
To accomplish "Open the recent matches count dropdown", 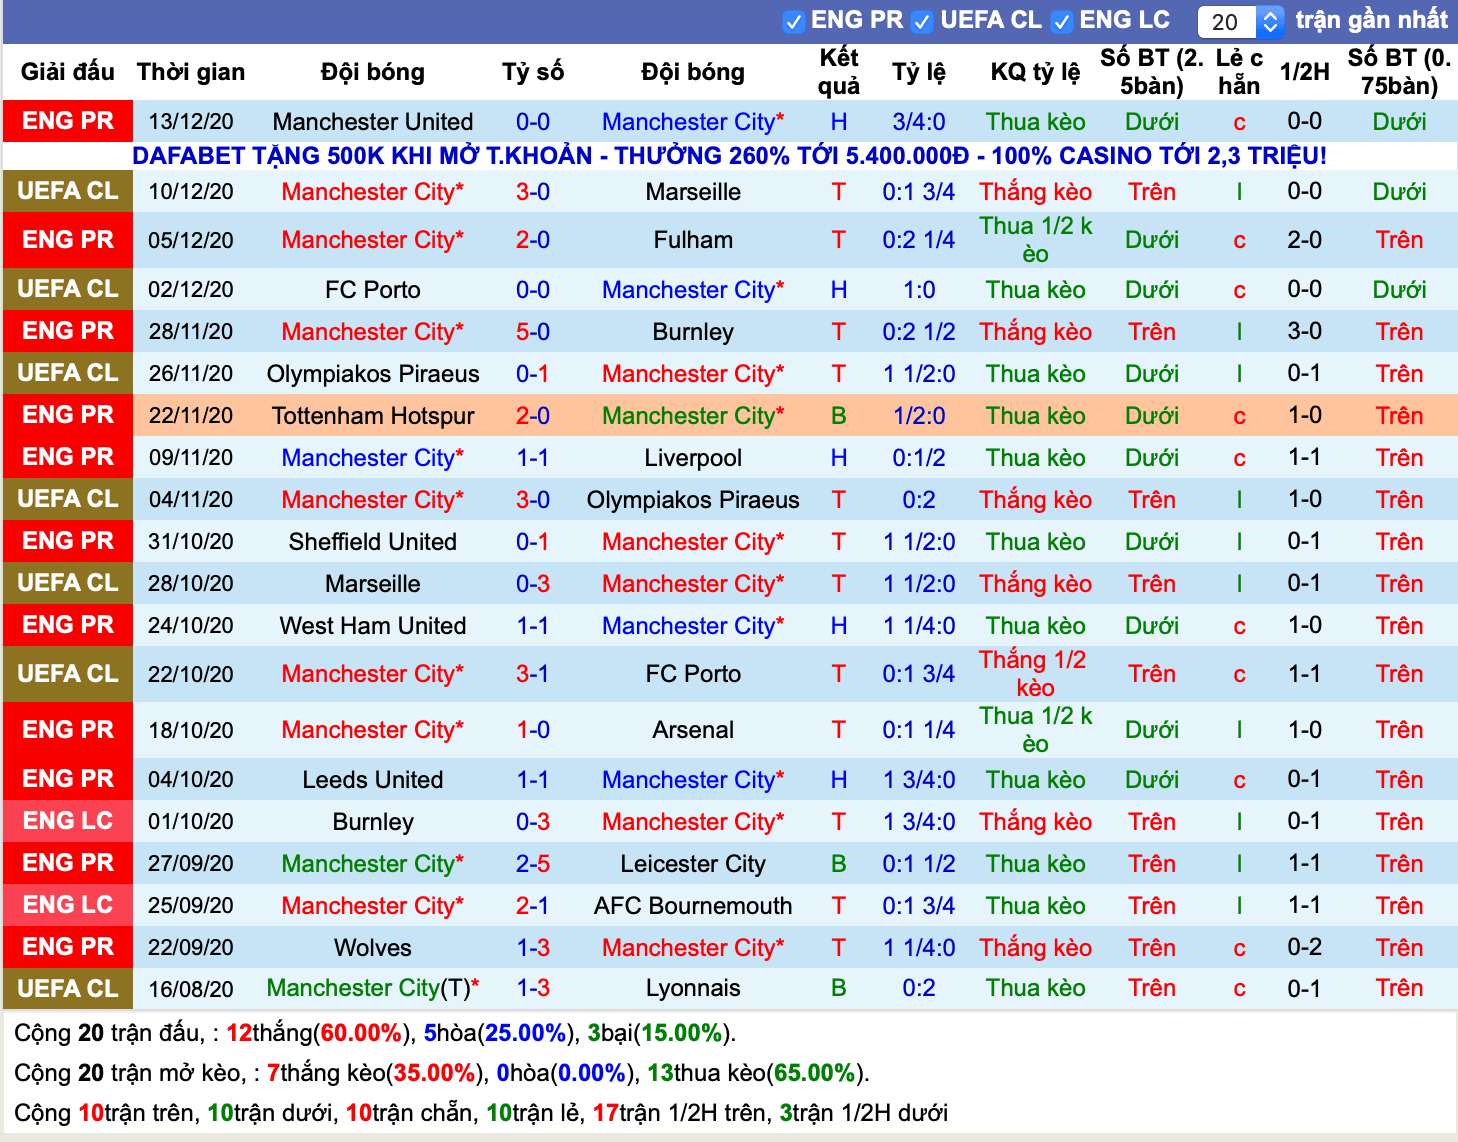I will [1240, 21].
